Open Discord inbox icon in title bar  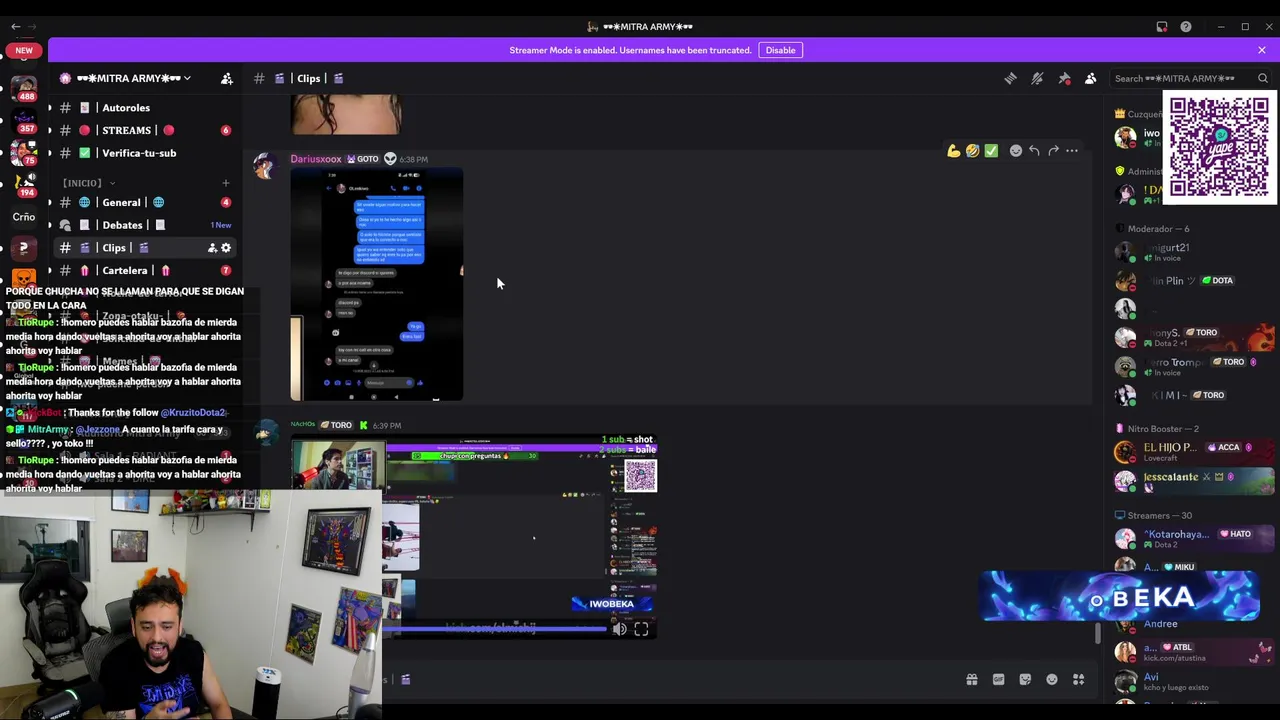click(x=1162, y=27)
